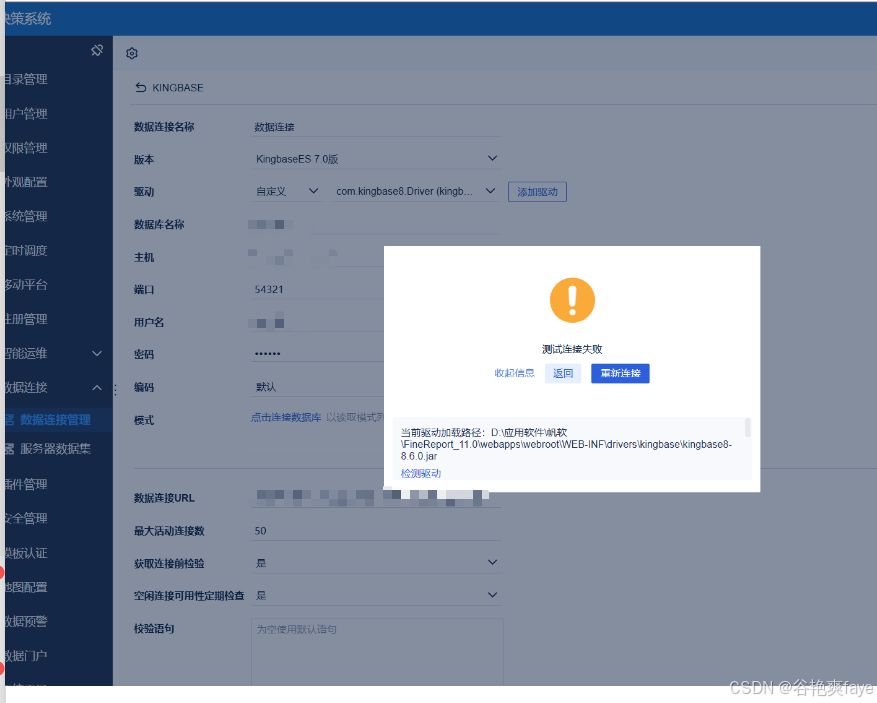877x703 pixels.
Task: Go to 用户管理 in the sidebar
Action: click(x=35, y=113)
